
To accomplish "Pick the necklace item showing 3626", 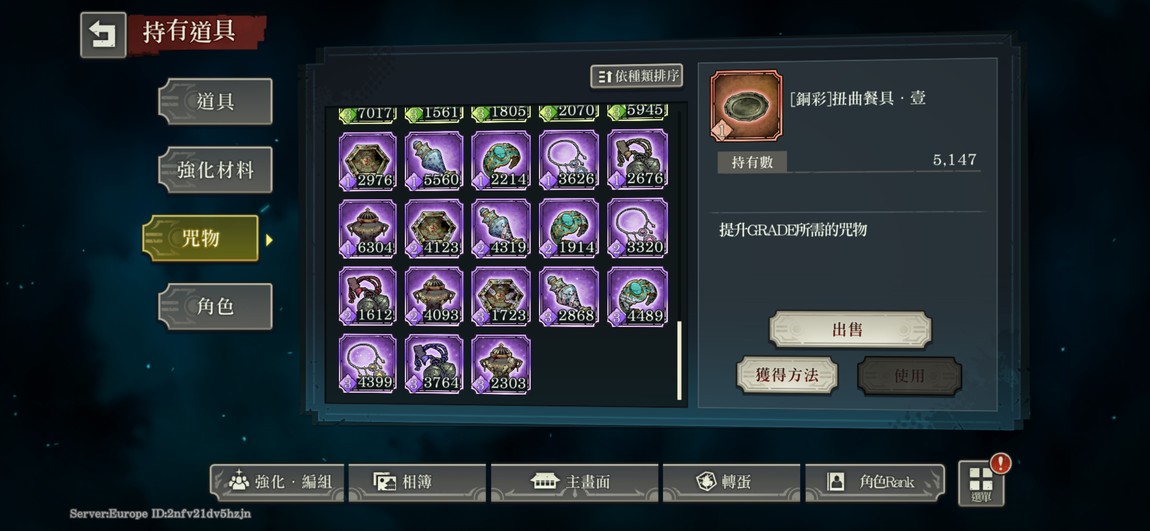I will [569, 161].
